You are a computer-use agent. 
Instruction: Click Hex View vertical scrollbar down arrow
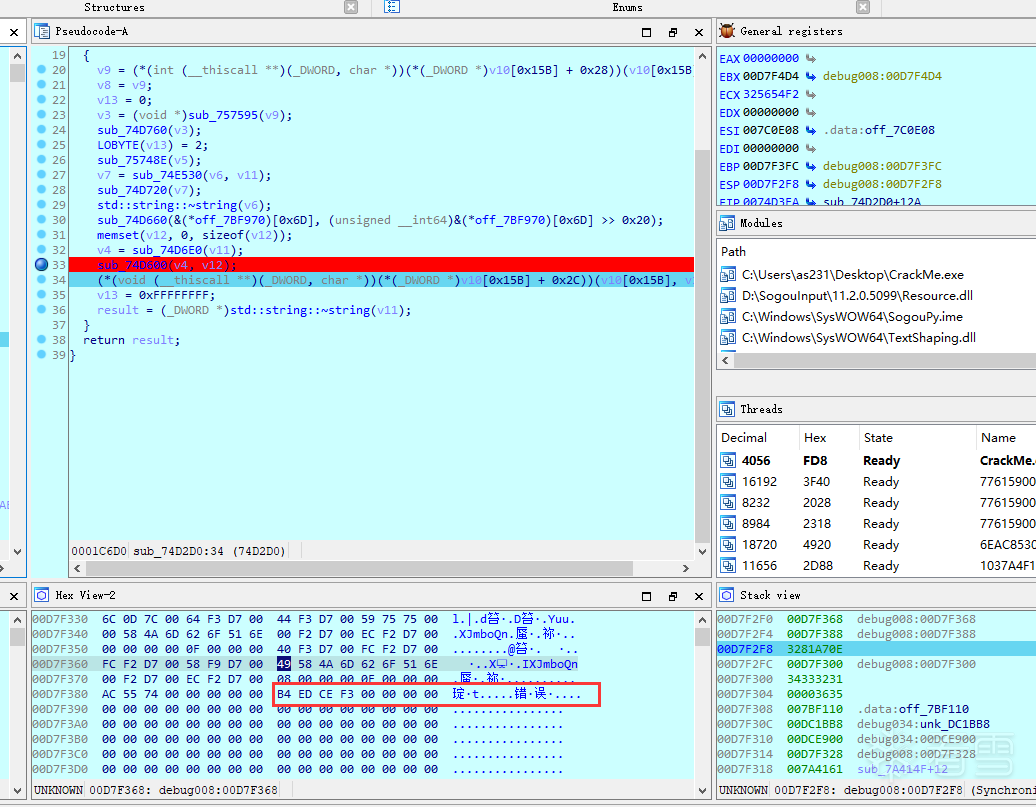coord(702,790)
